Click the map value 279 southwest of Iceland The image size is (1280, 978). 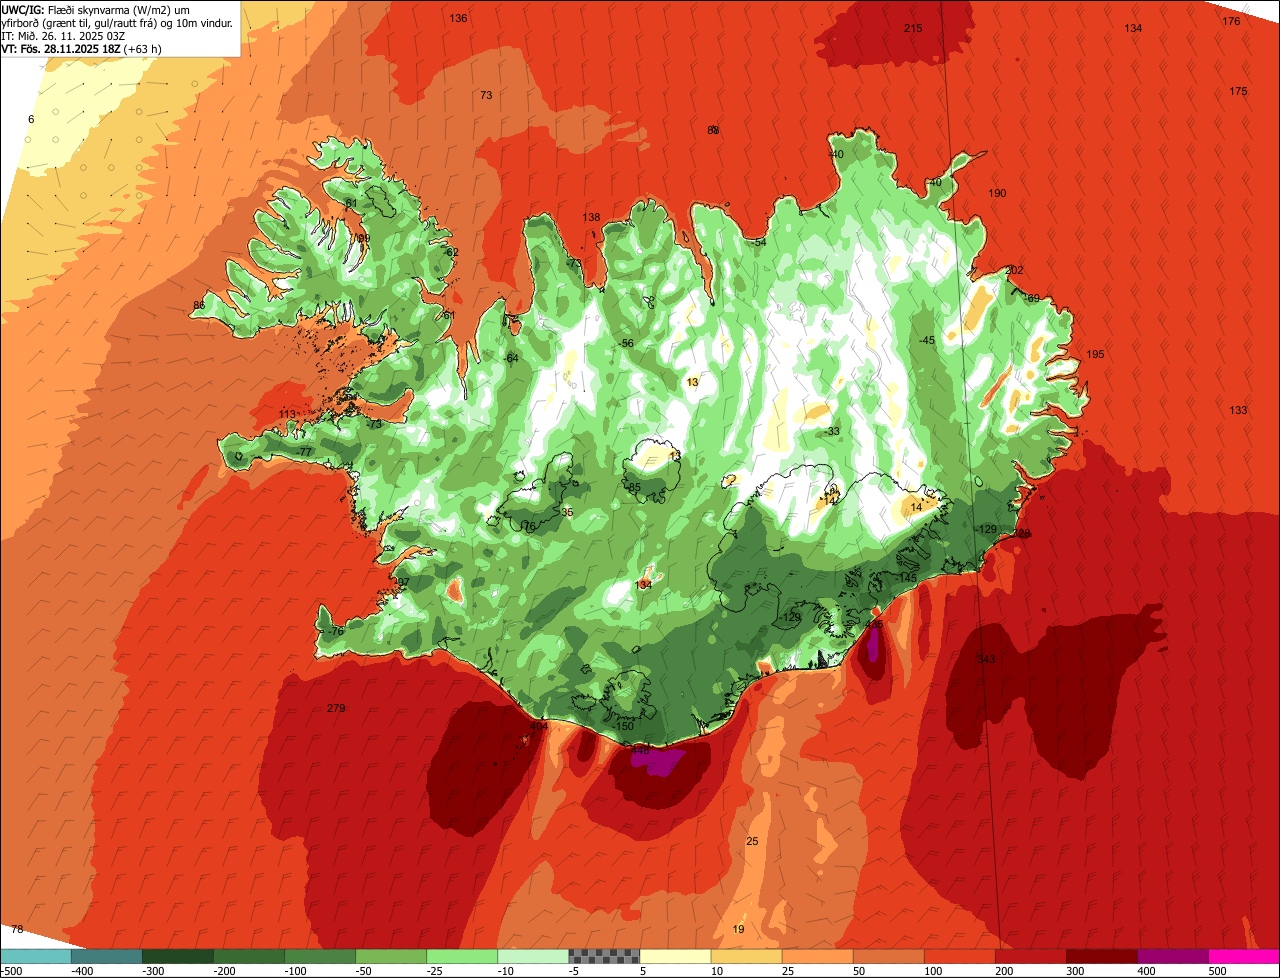[336, 708]
